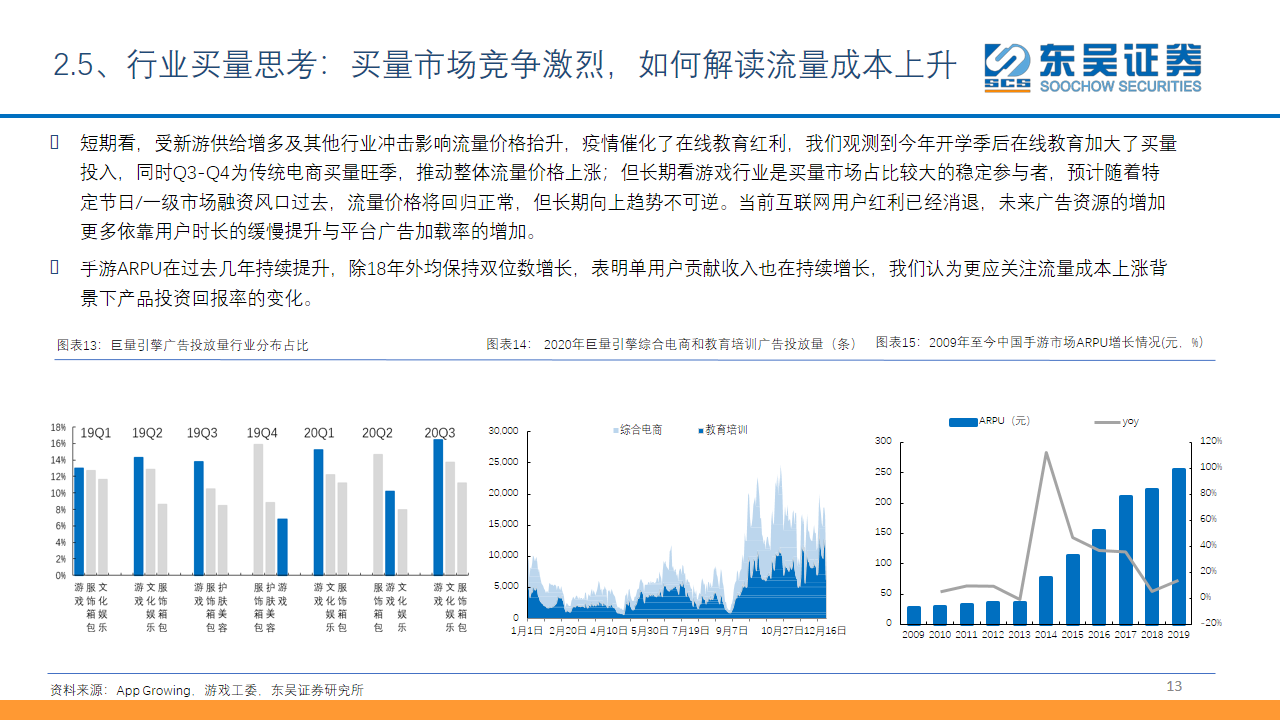Screen dimensions: 1280x720
Task: Click the 教育培训 legend text
Action: coord(726,430)
